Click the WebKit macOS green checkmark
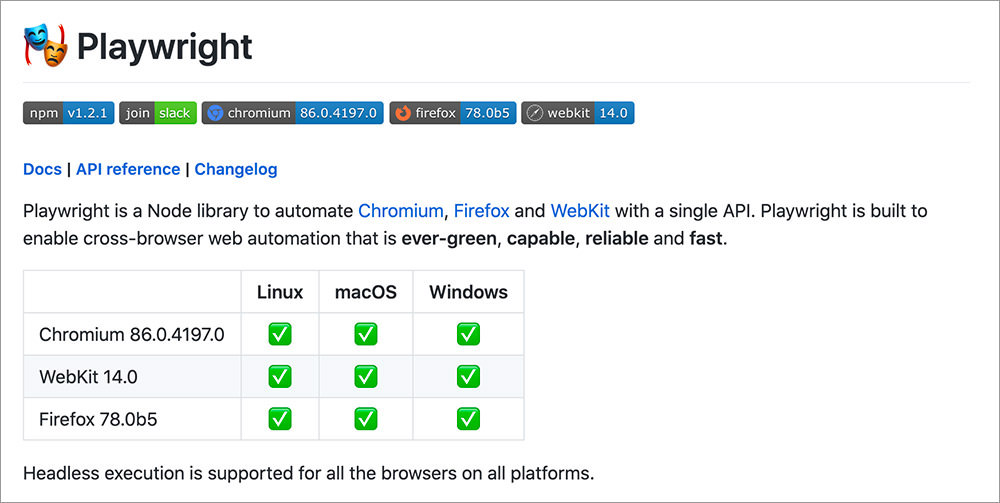 click(366, 376)
